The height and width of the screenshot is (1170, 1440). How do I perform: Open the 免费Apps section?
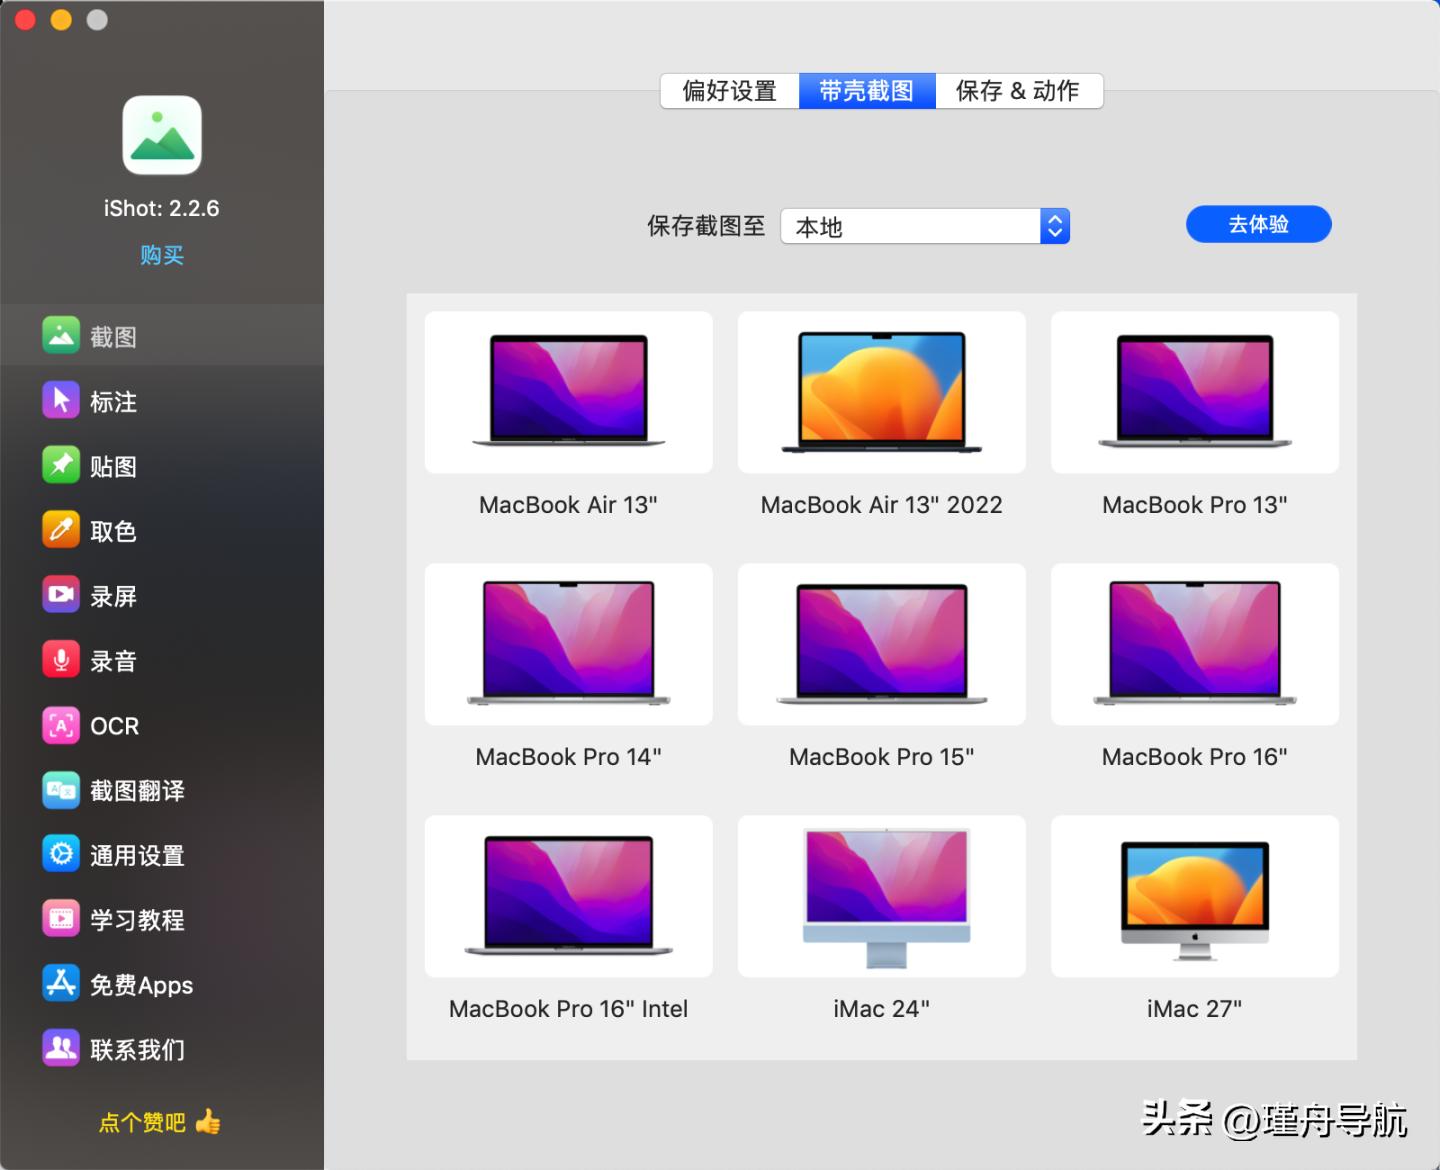140,985
